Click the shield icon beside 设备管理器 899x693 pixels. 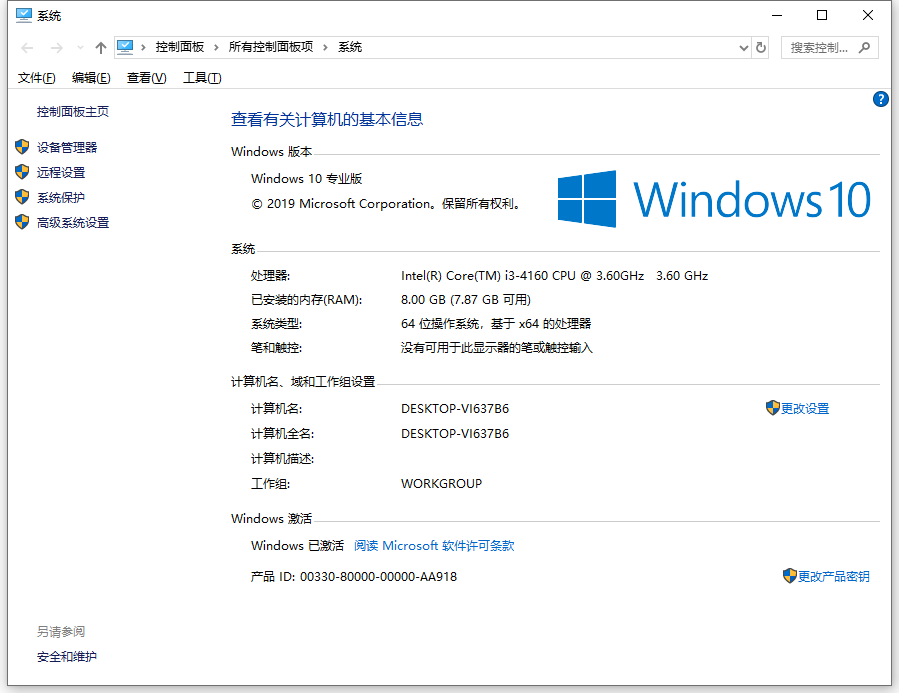point(22,147)
